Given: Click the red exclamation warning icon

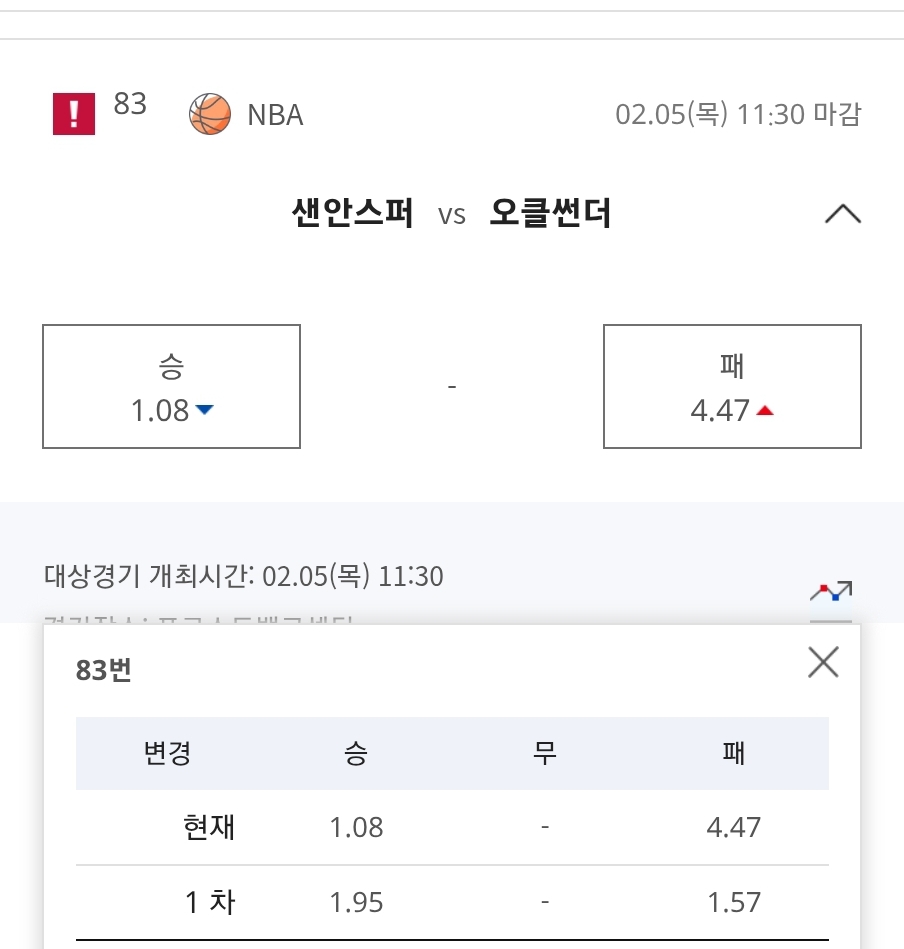Looking at the screenshot, I should tap(74, 114).
